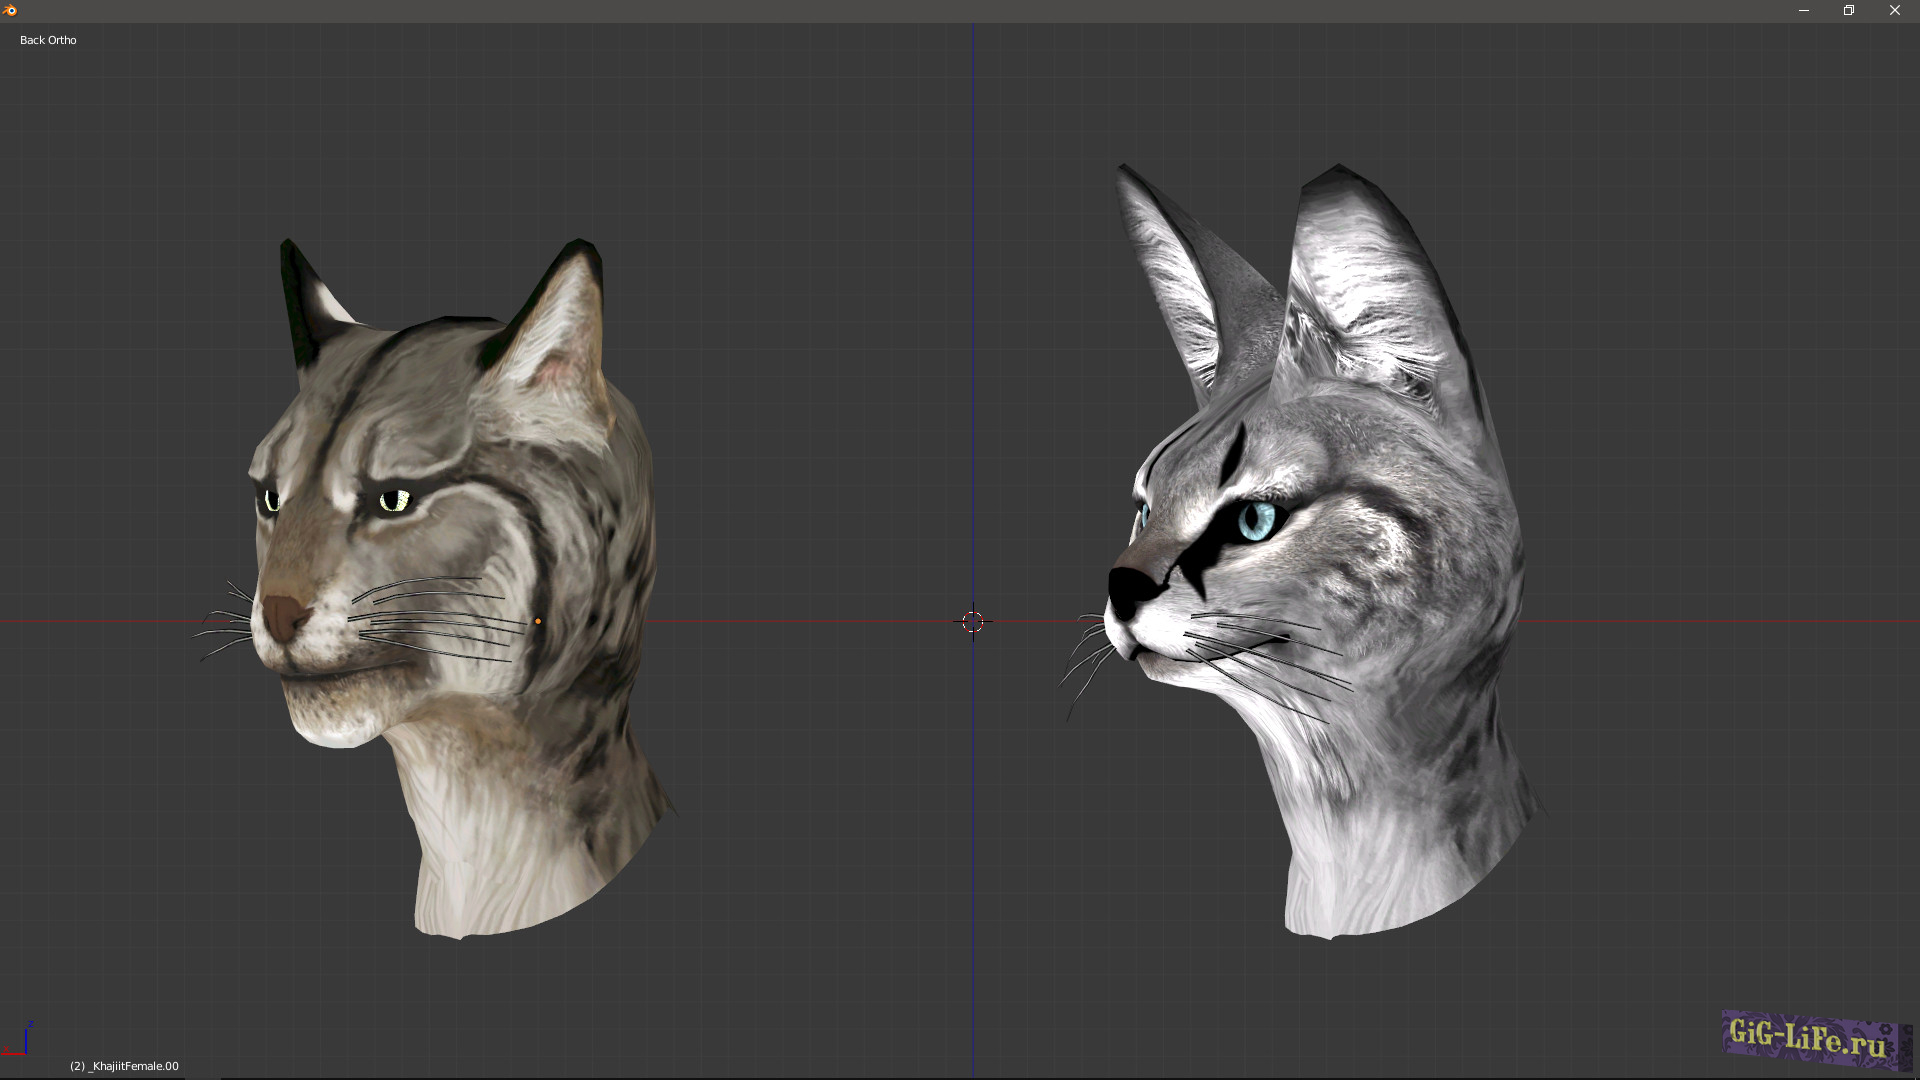Click the orange origin dot on left head
Viewport: 1920px width, 1080px height.
pyautogui.click(x=538, y=622)
